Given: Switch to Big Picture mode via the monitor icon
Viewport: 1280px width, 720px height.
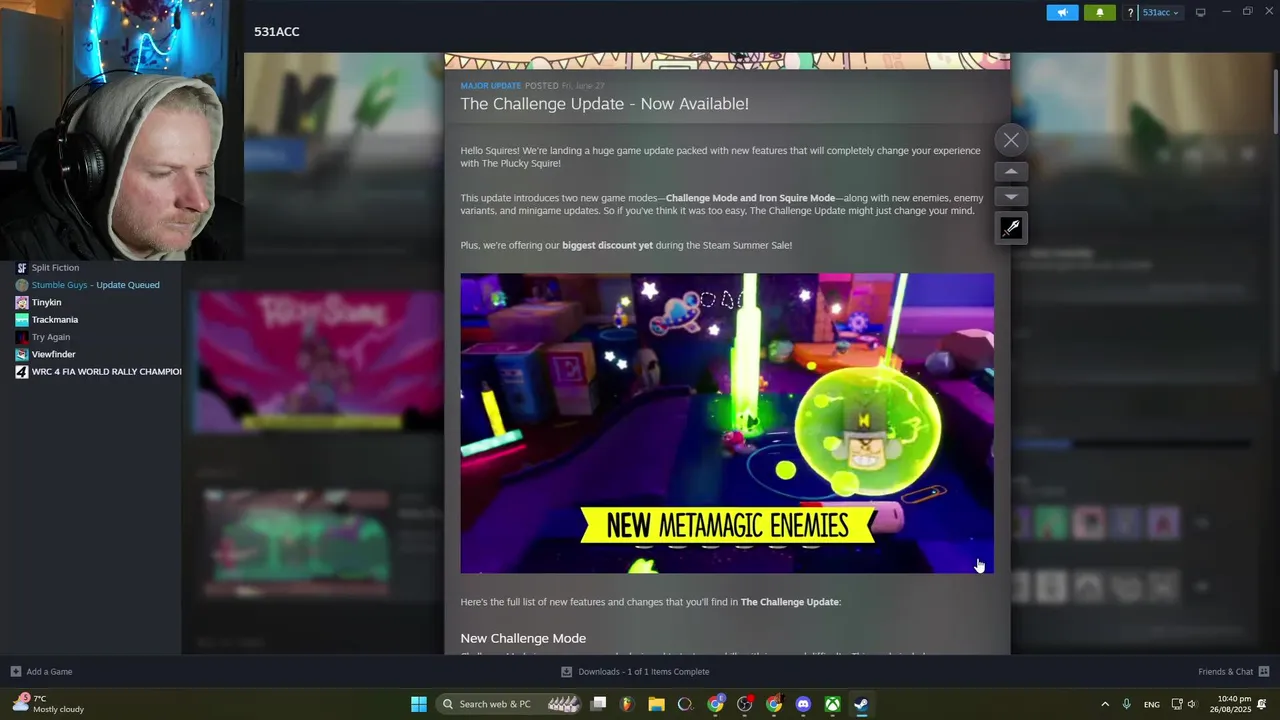Looking at the screenshot, I should coord(1200,12).
